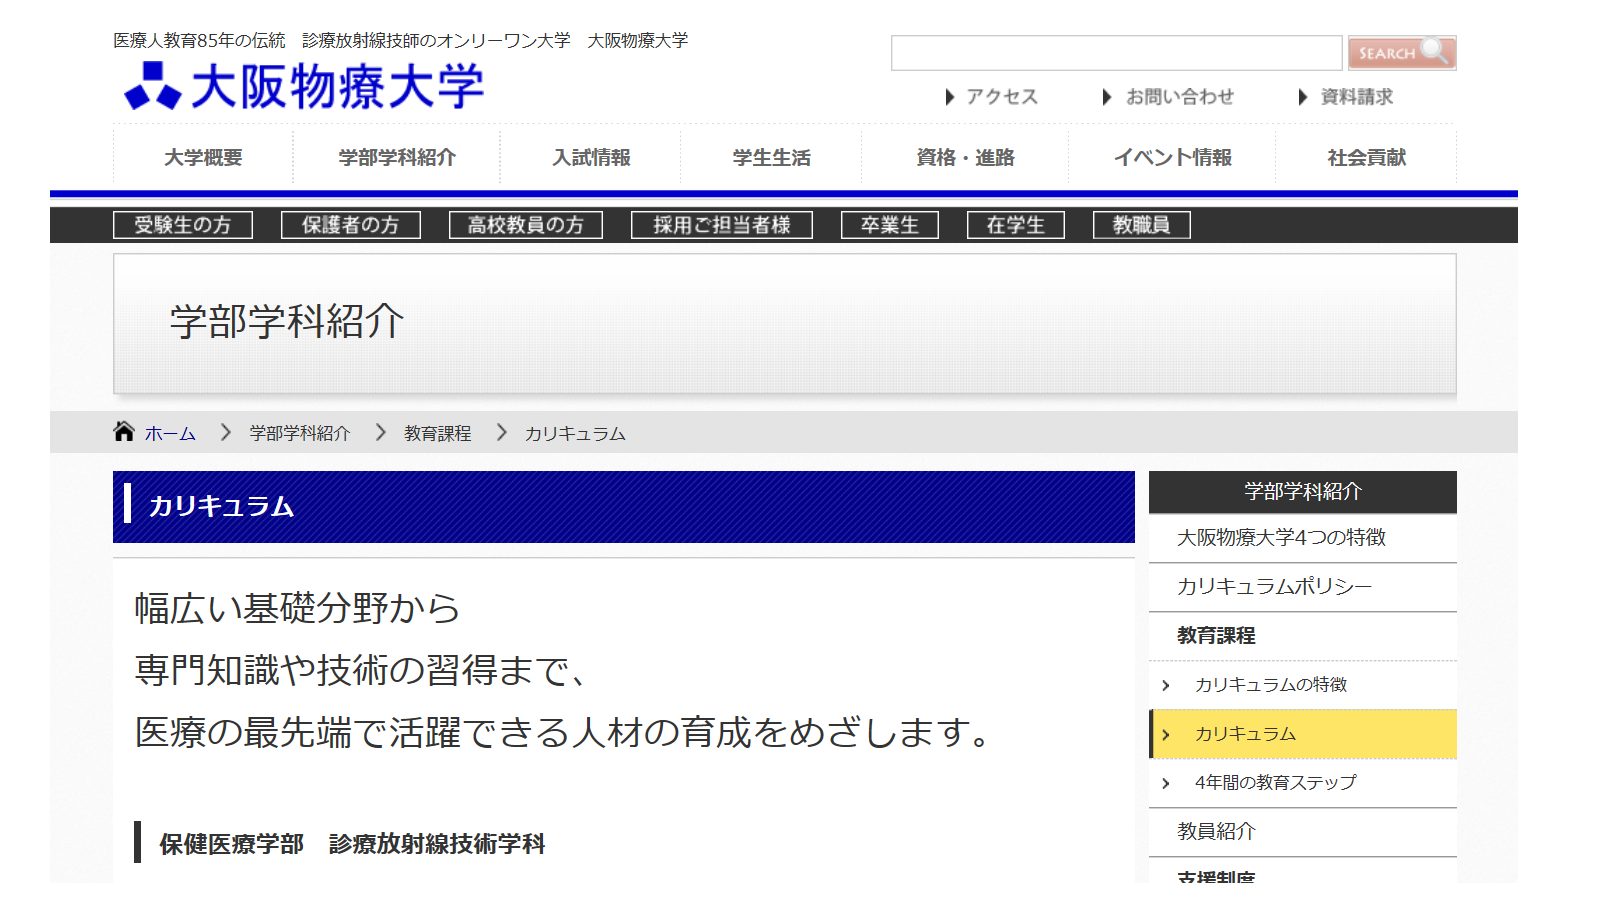The image size is (1600, 900).
Task: Click chevron beside 4年間の教育ステップ
Action: [x=1166, y=783]
